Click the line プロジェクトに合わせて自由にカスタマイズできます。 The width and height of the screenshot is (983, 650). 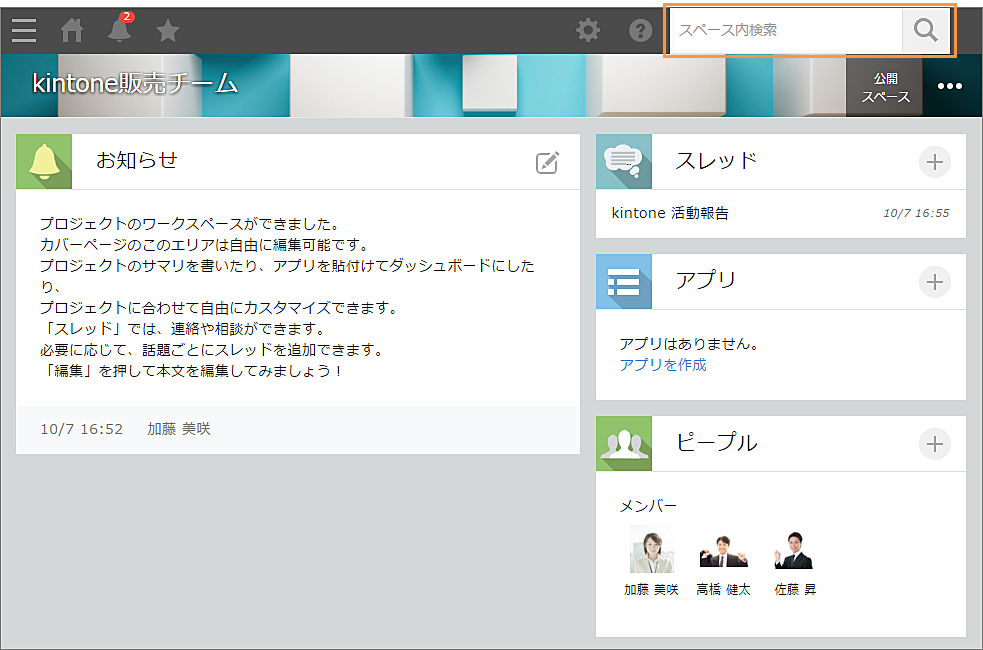click(x=219, y=308)
